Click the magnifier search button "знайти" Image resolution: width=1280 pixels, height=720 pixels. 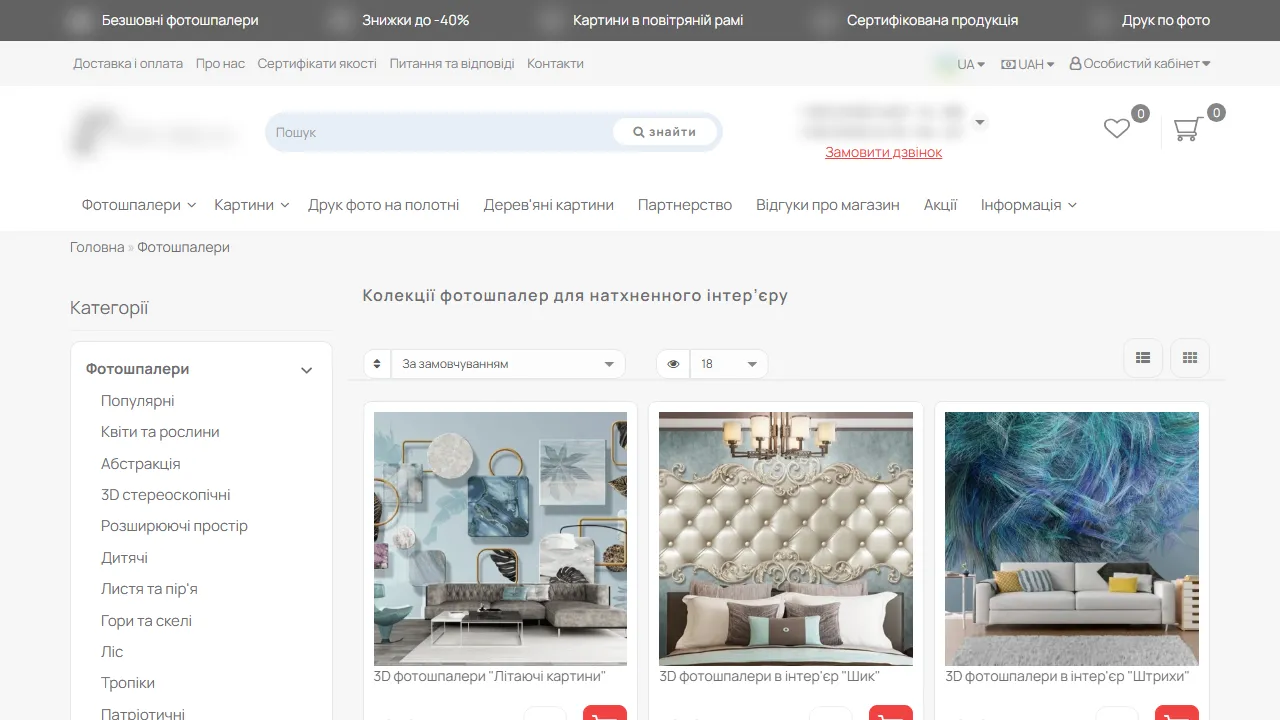665,132
